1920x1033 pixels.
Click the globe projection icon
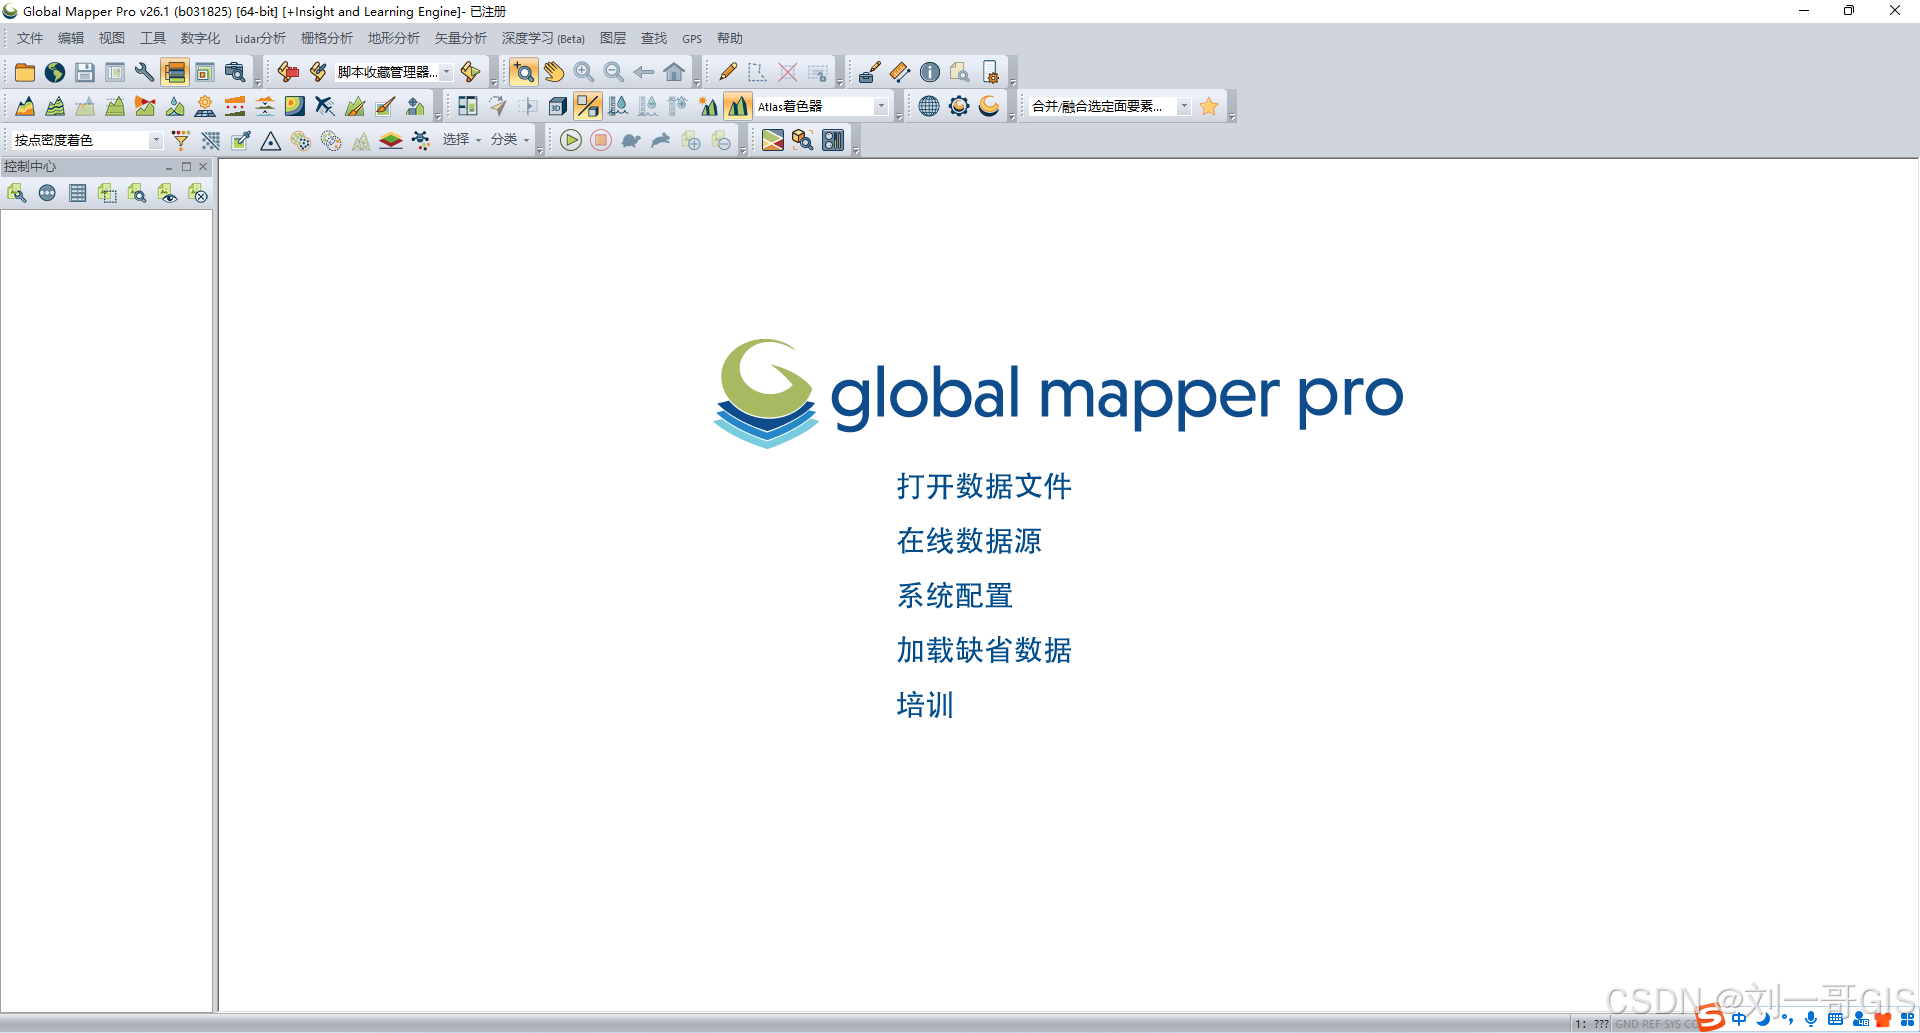pos(929,106)
